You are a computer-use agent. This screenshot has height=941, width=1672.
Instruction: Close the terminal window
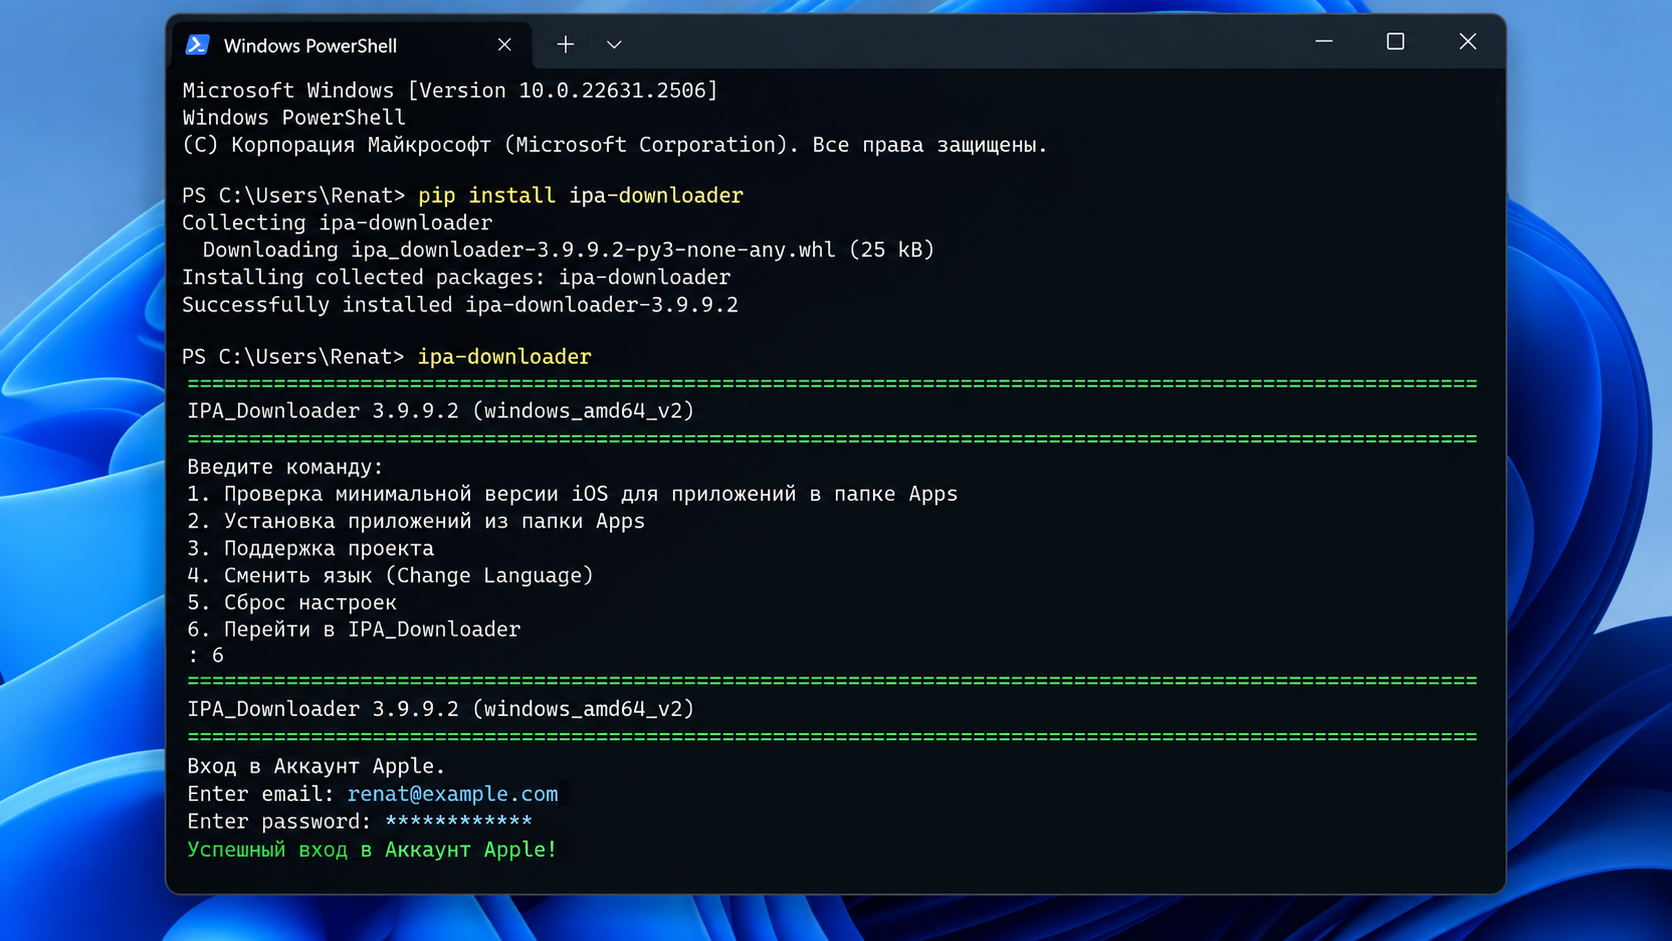click(1467, 42)
